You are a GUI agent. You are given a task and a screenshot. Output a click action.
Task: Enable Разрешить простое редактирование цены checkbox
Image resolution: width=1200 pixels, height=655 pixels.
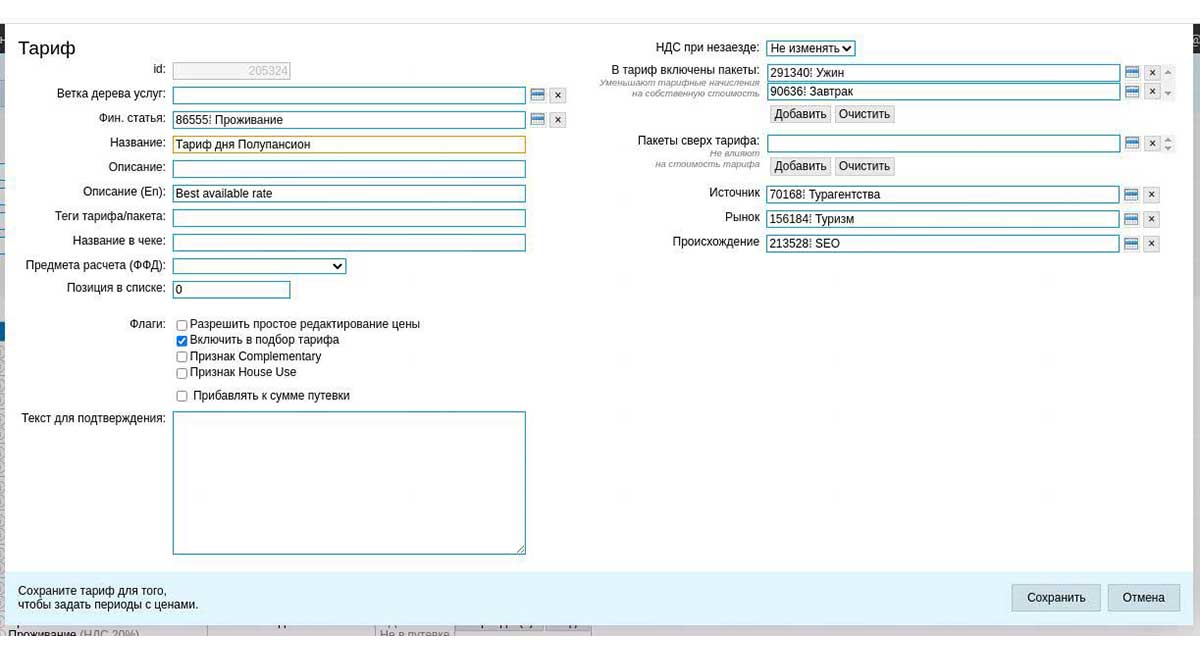pos(182,325)
